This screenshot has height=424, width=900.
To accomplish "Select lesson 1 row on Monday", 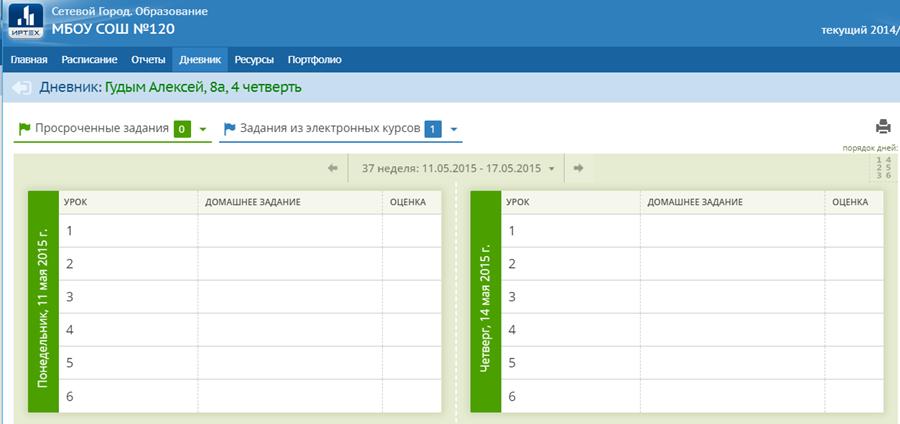I will point(250,231).
